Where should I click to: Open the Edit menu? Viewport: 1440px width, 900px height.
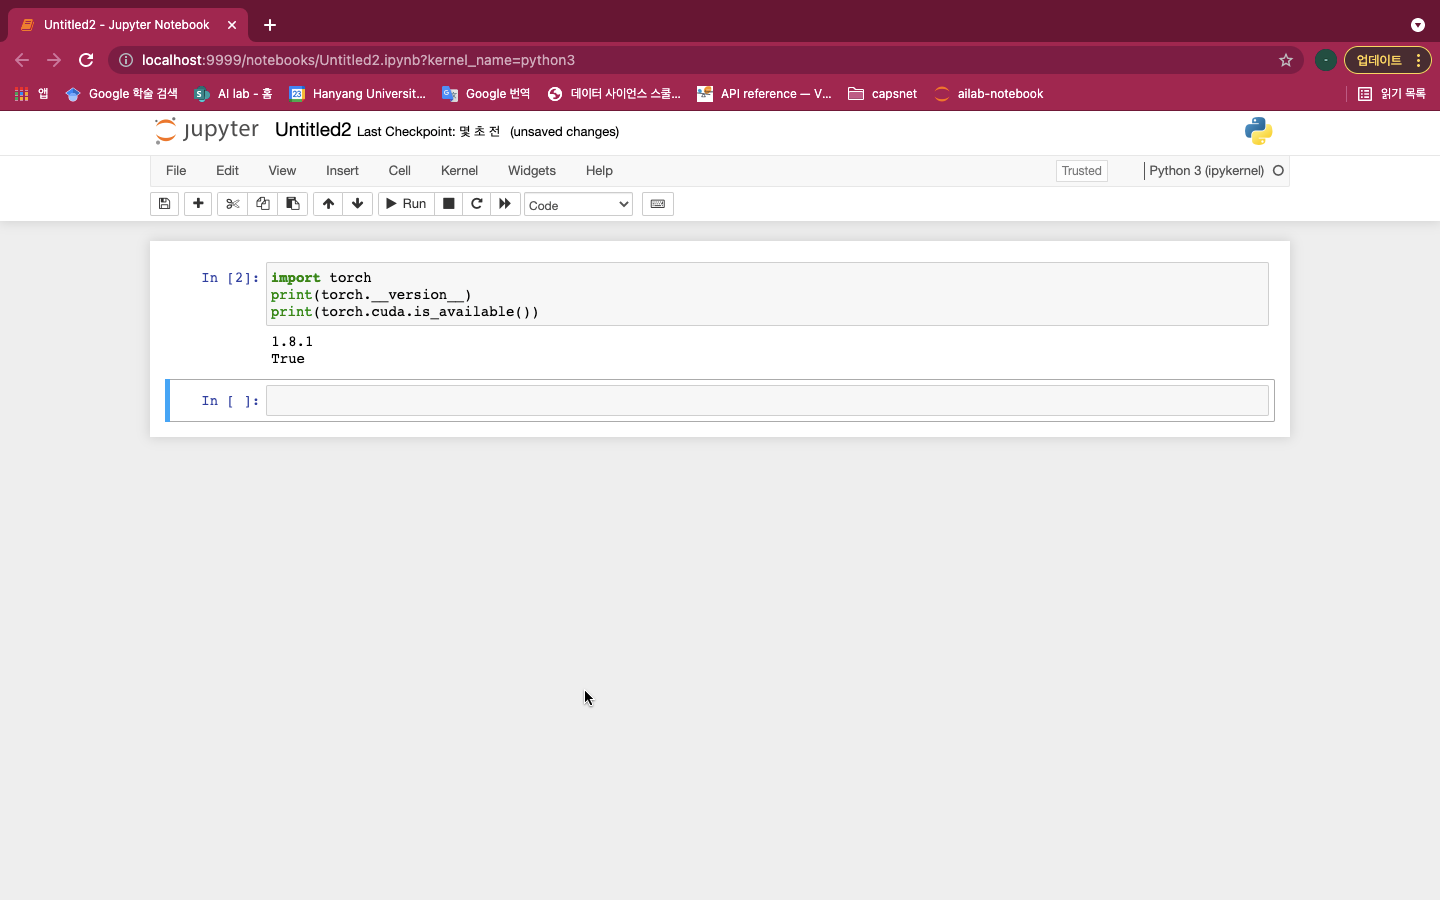(x=227, y=171)
